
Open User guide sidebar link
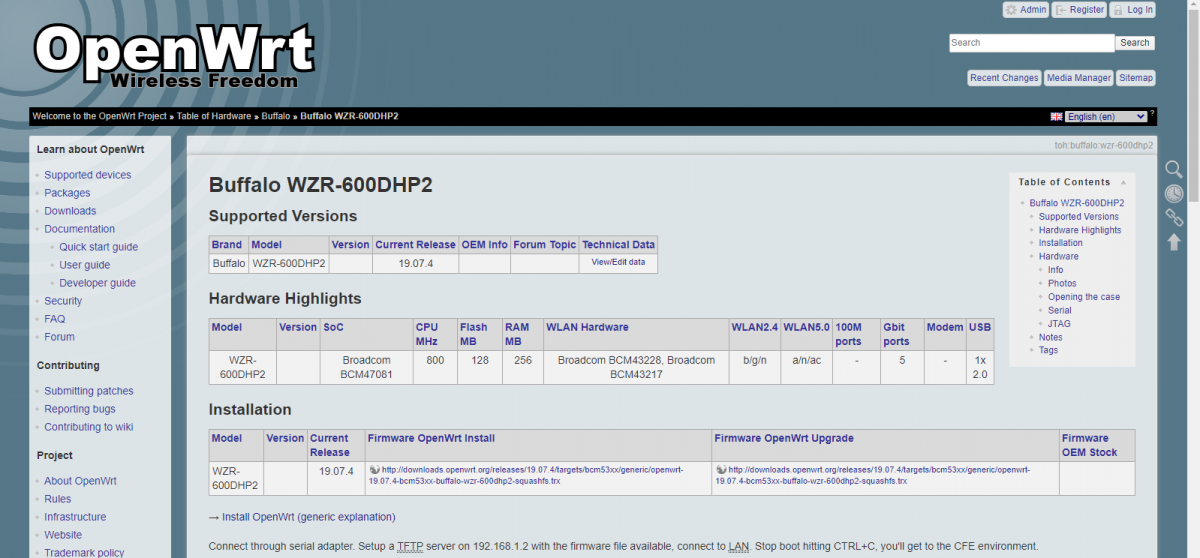click(85, 265)
